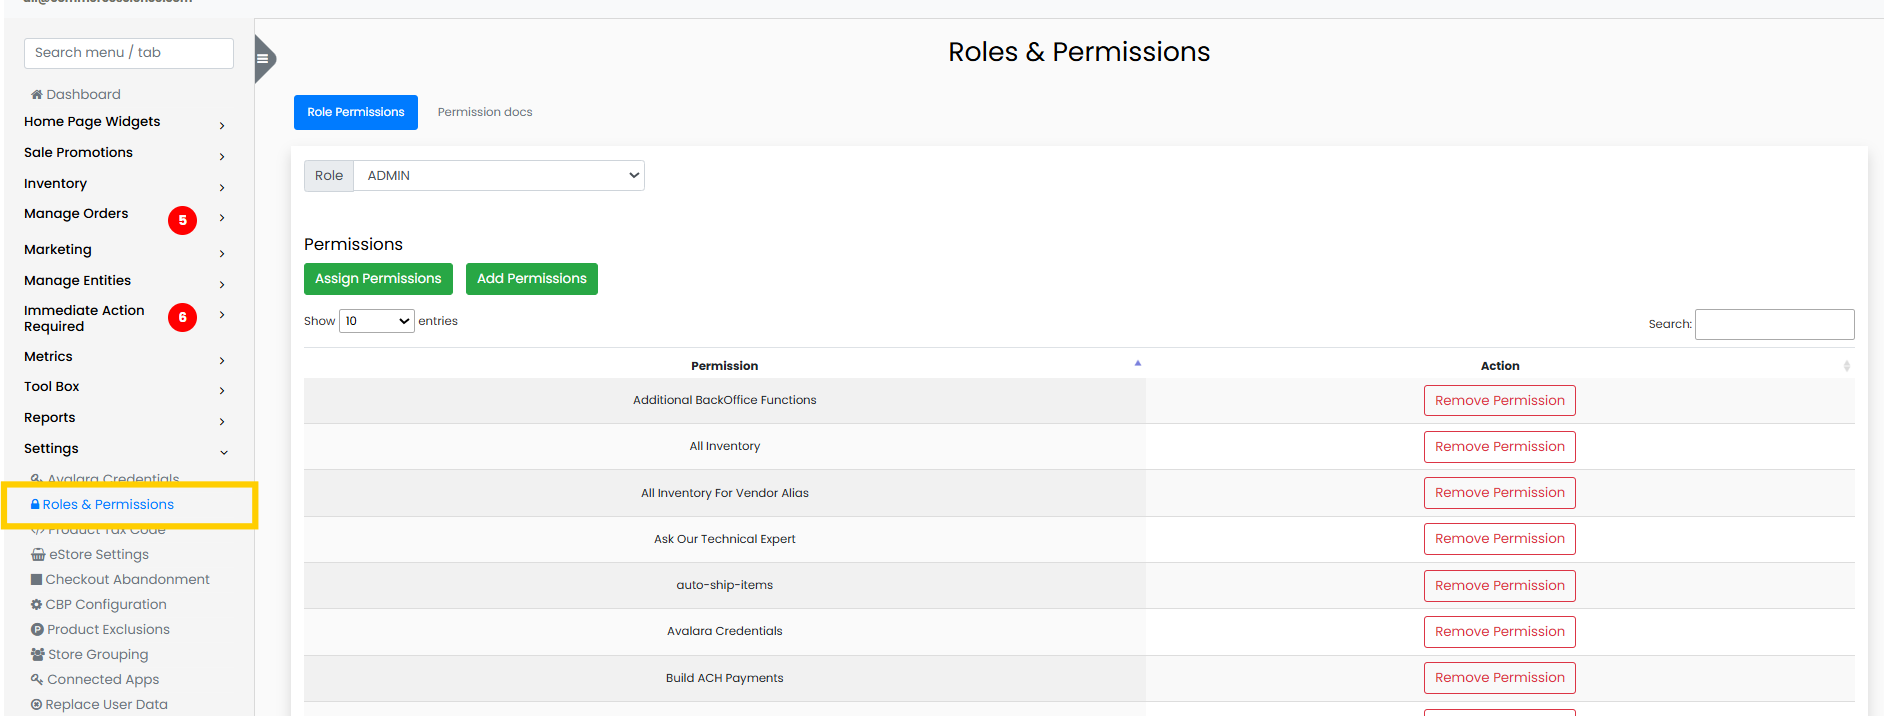Click the Assign Permissions button
The width and height of the screenshot is (1884, 716).
378,279
